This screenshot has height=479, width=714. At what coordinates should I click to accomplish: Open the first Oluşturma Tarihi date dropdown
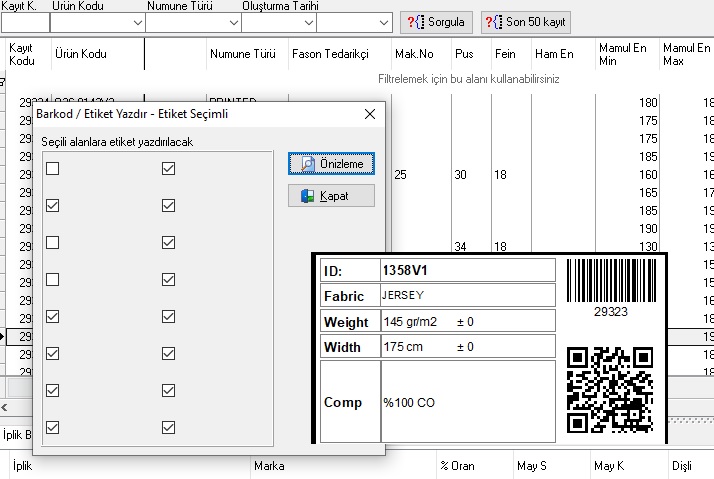[x=307, y=22]
